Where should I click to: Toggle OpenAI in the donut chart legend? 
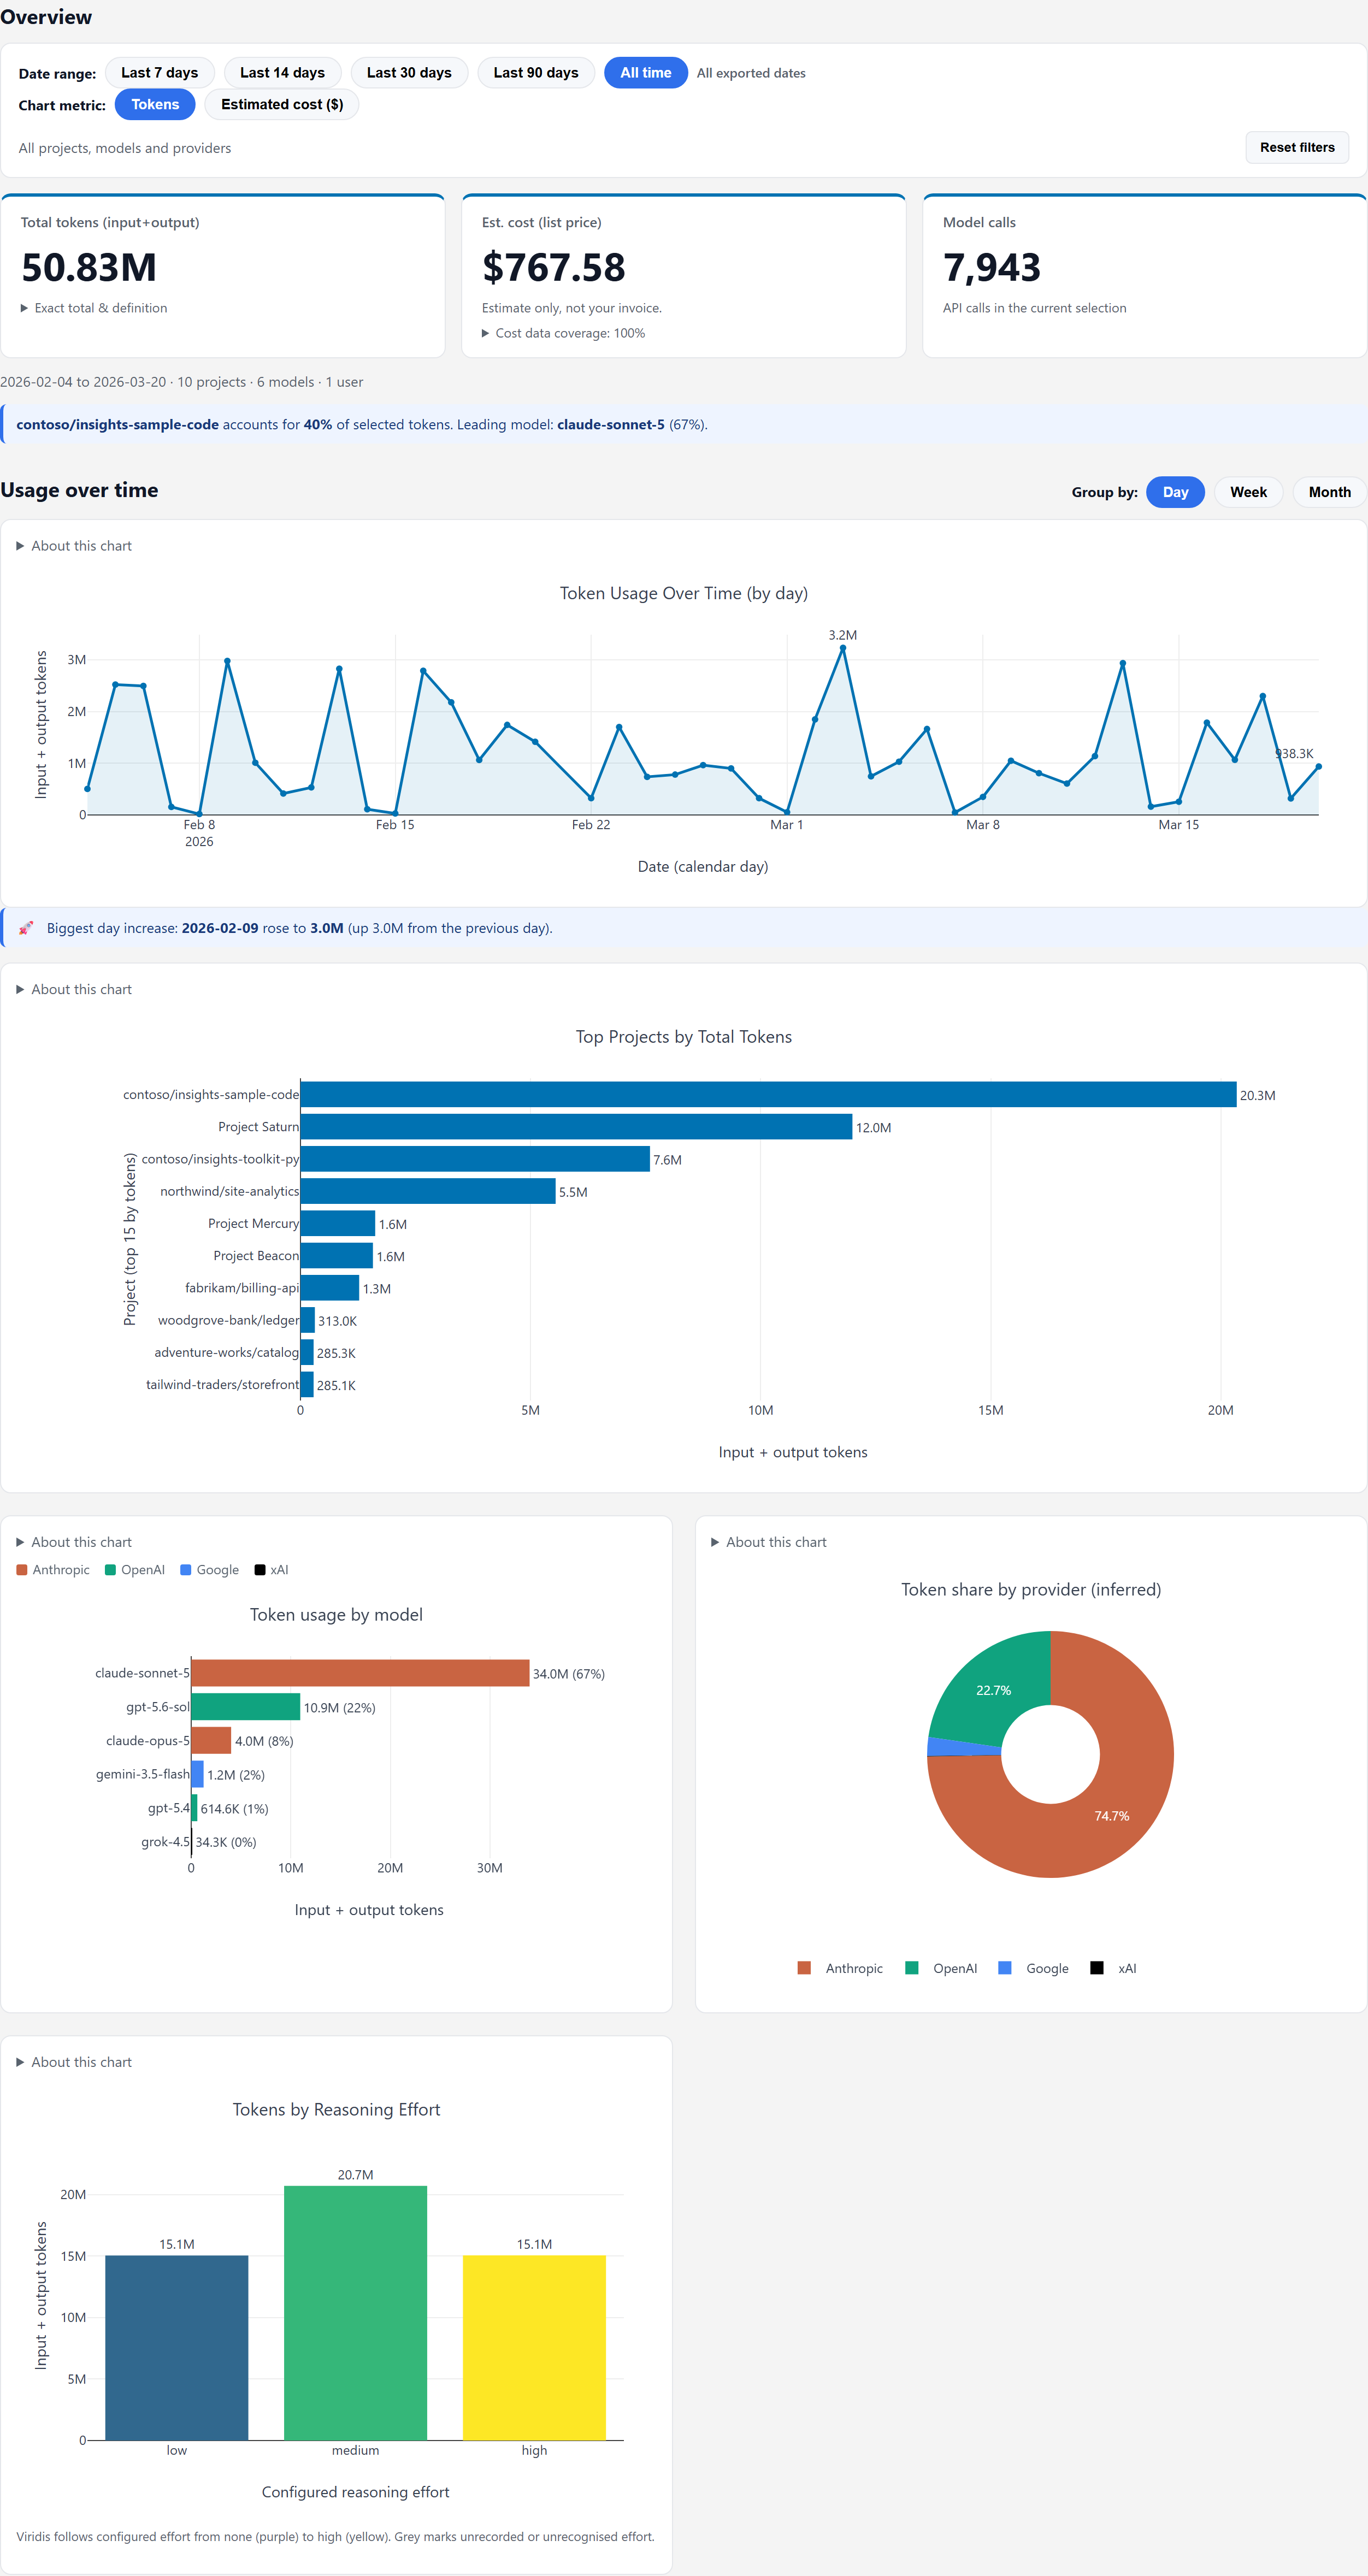pyautogui.click(x=941, y=1968)
